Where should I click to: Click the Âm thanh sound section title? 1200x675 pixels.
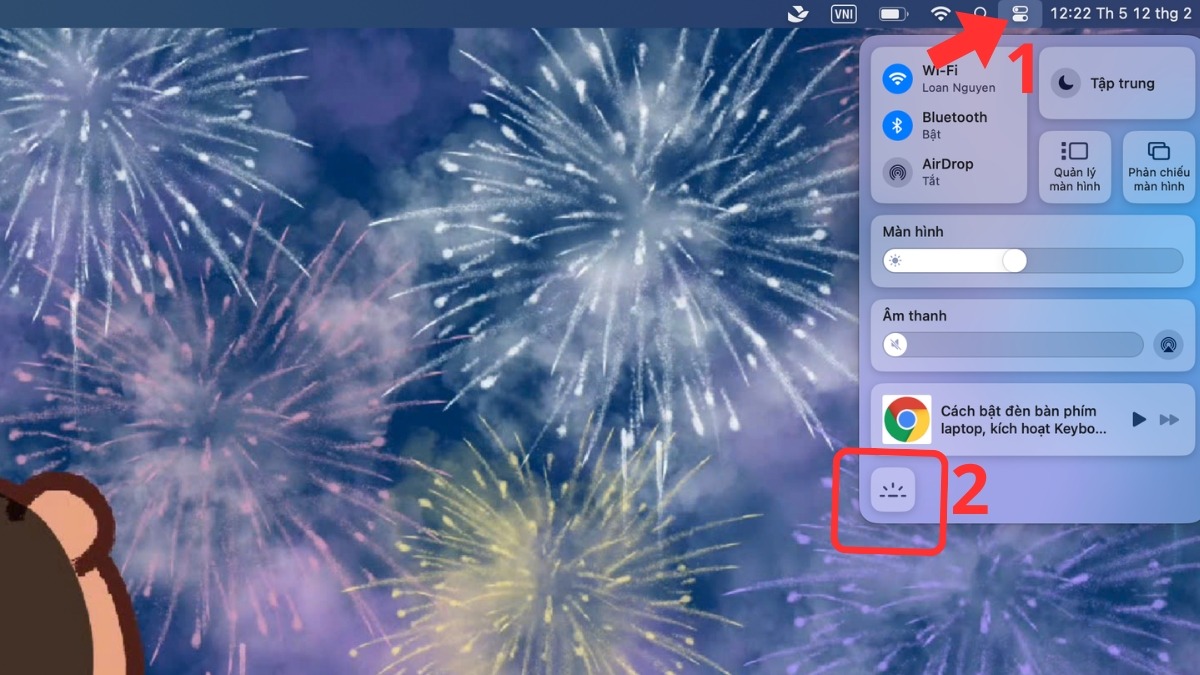coord(914,316)
